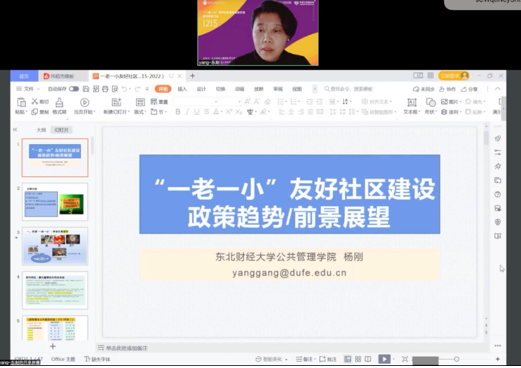Click the new slide 新建幻灯片 icon
The image size is (521, 368).
116,102
